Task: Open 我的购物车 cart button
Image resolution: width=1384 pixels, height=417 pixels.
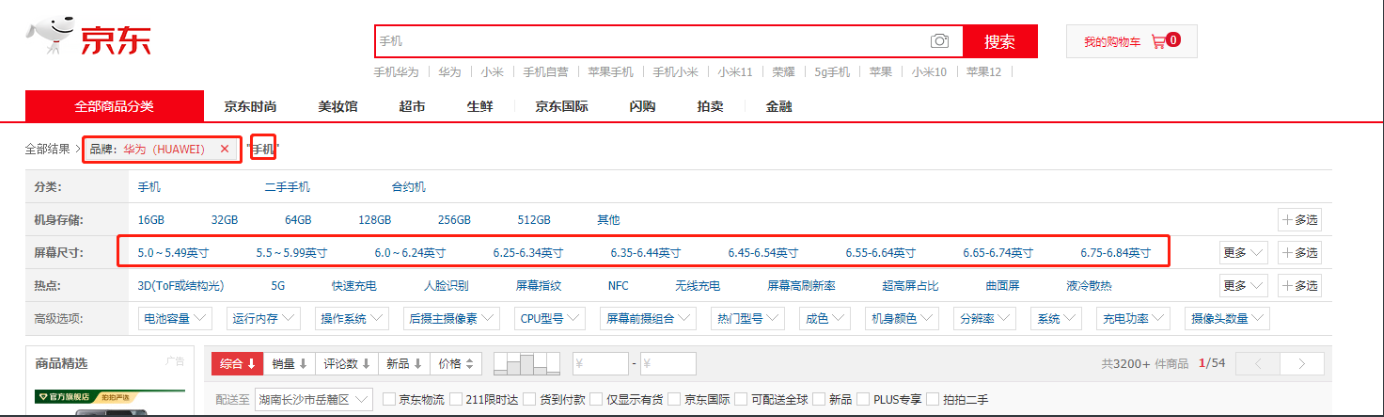Action: point(1131,41)
